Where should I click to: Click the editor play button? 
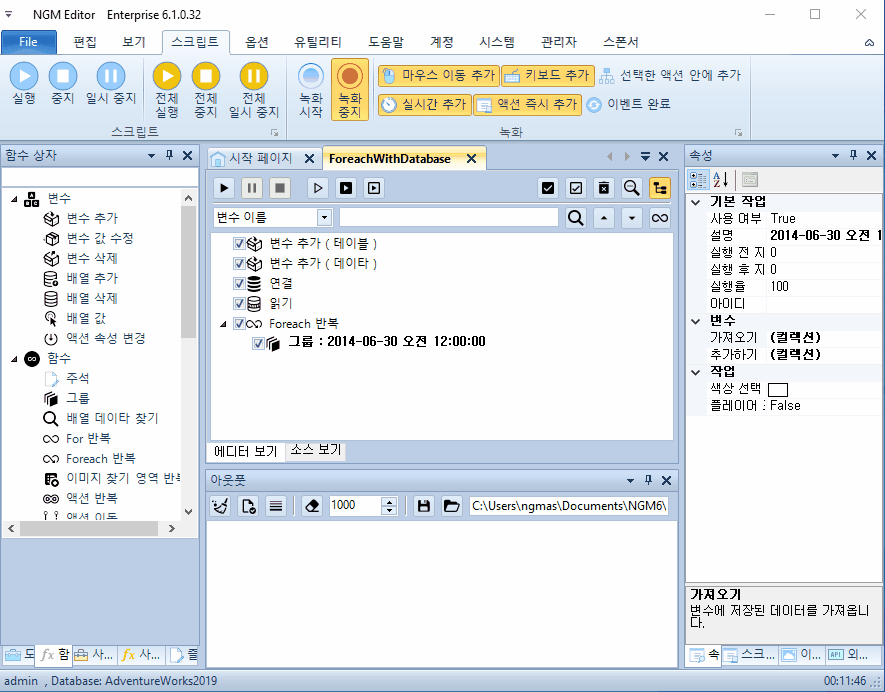point(224,188)
